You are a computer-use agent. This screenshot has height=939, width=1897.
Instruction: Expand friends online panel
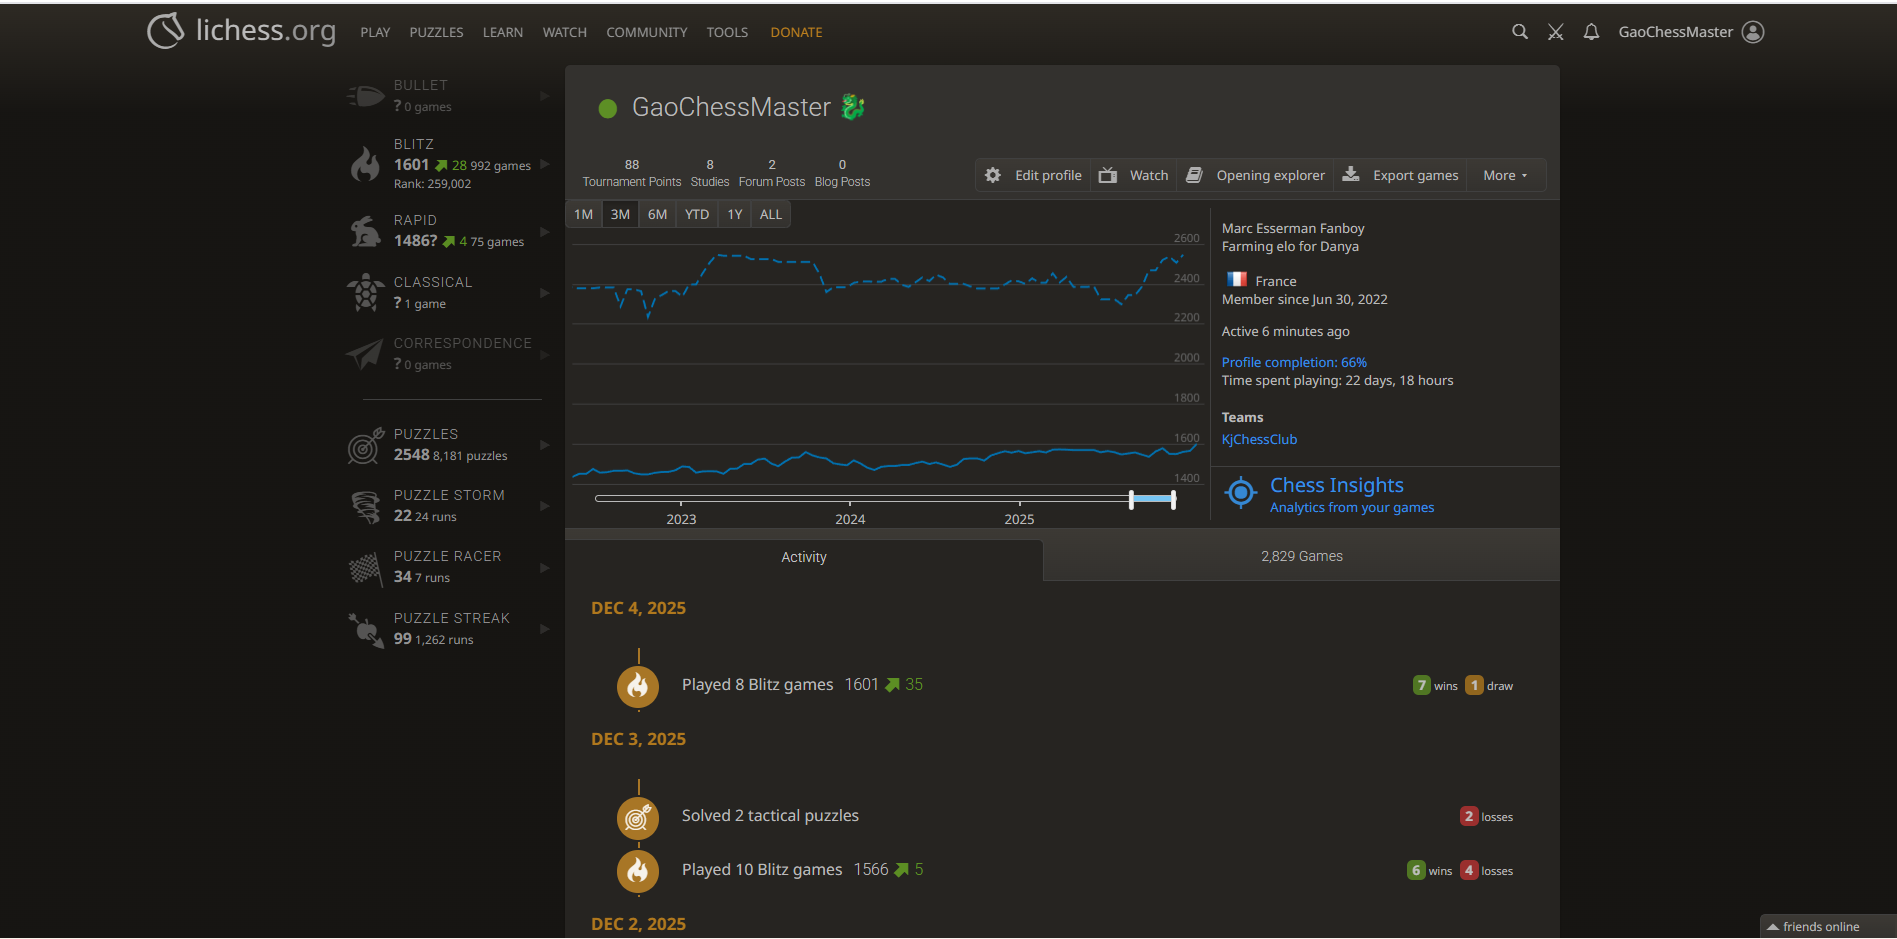click(x=1819, y=926)
